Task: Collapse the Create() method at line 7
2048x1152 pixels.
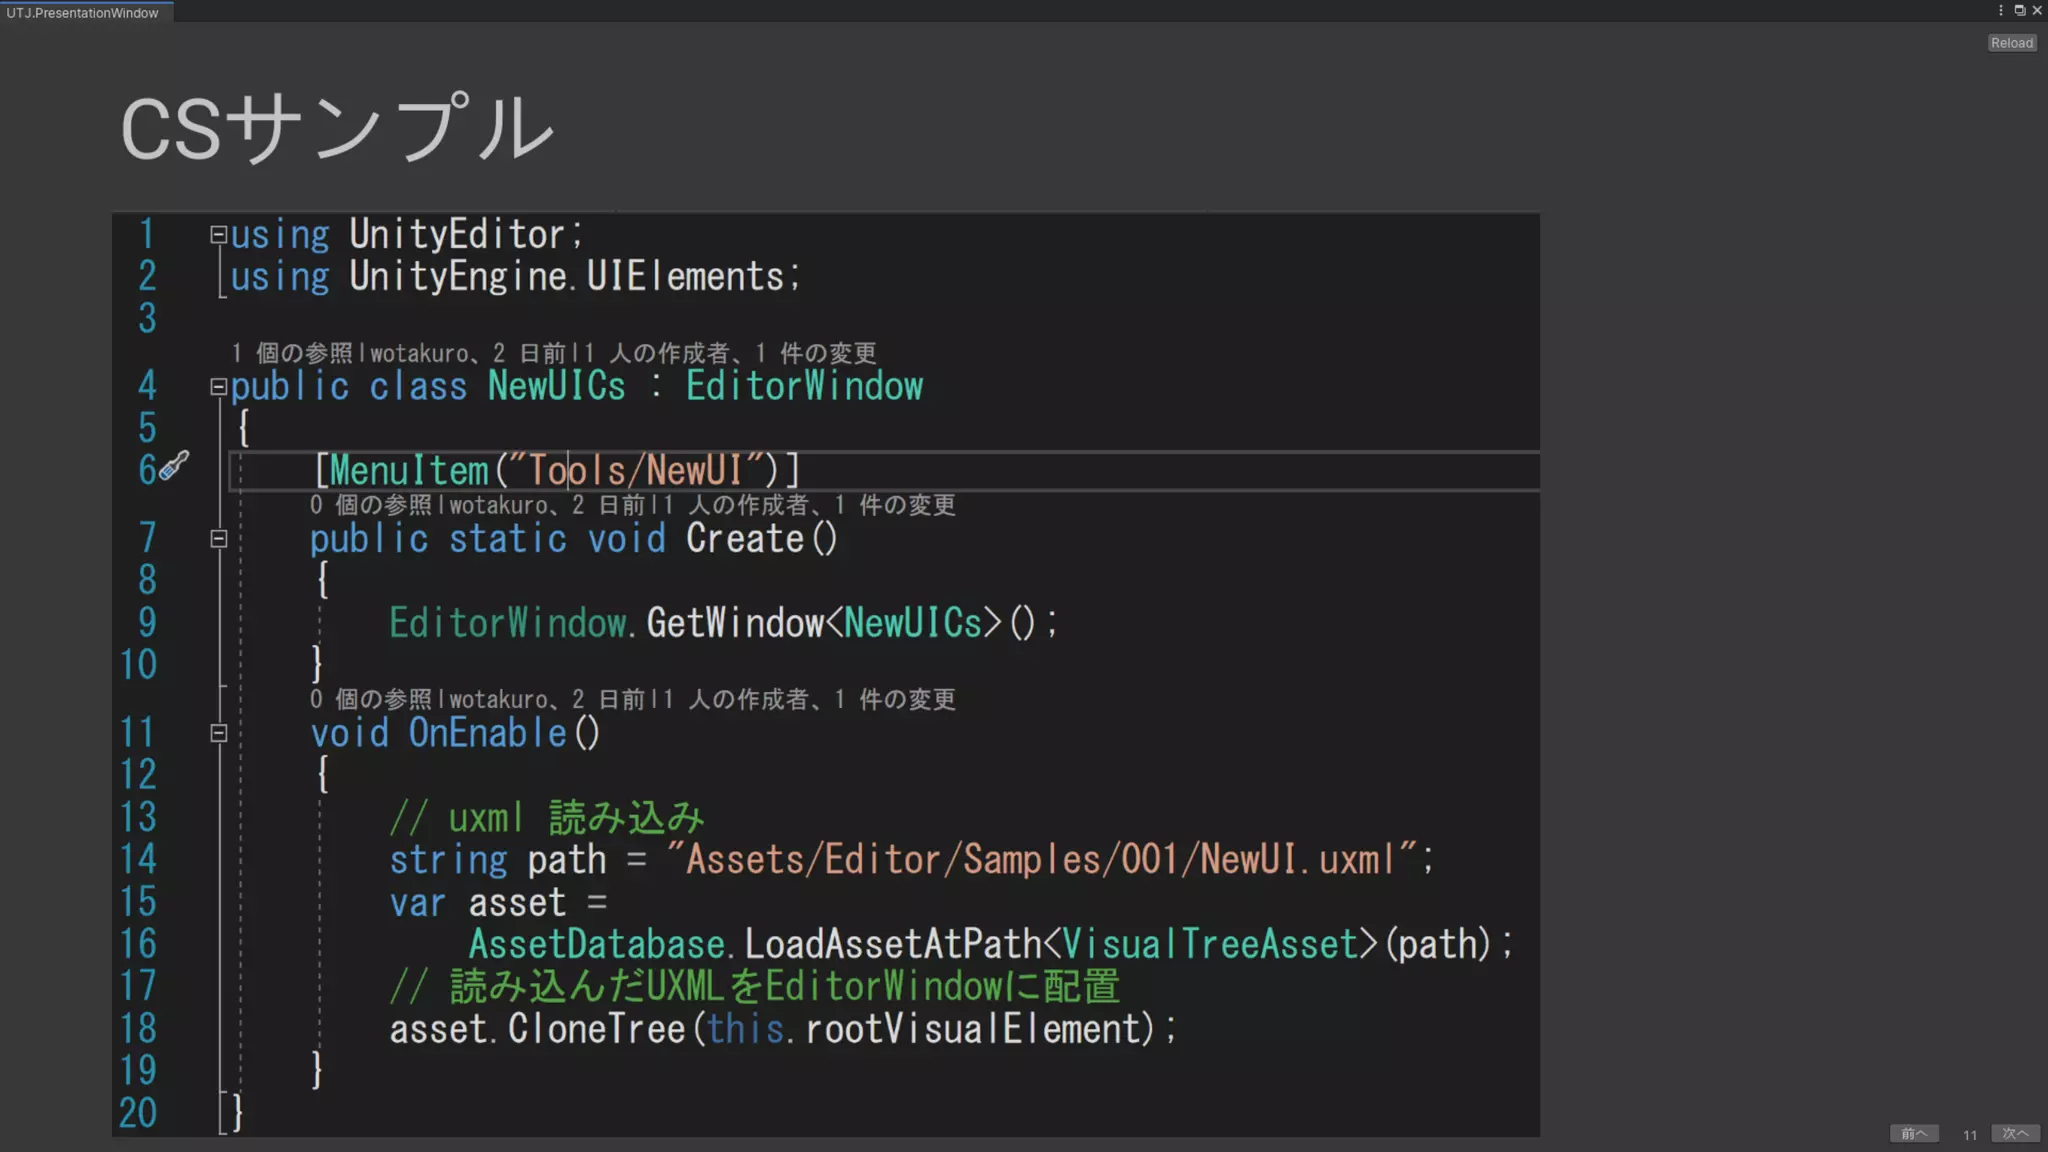Action: pyautogui.click(x=219, y=539)
